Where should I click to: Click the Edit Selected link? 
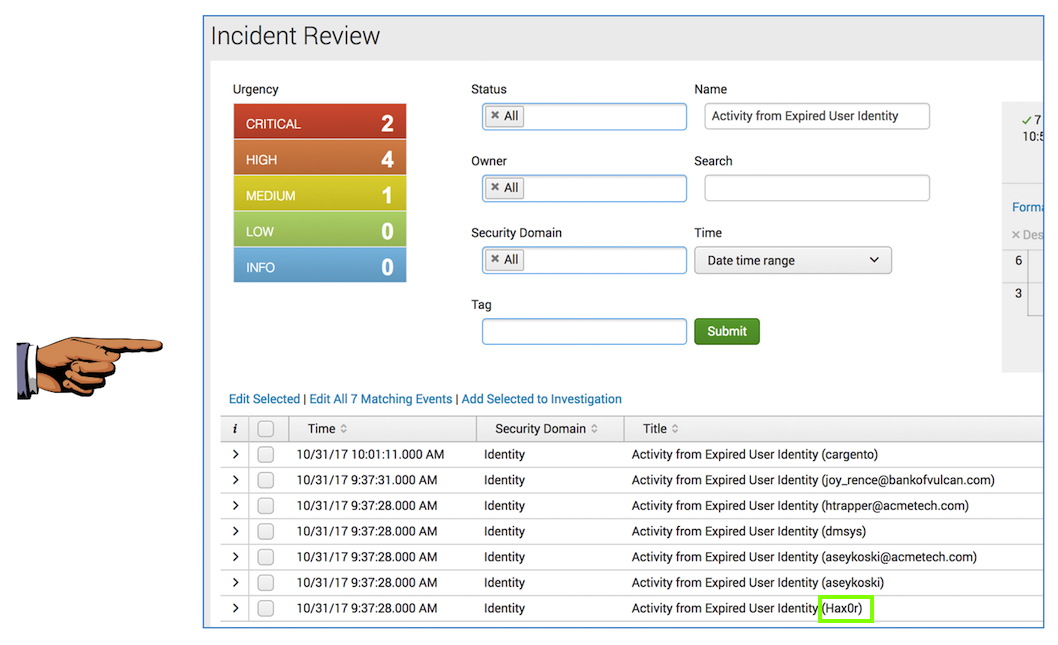(264, 399)
